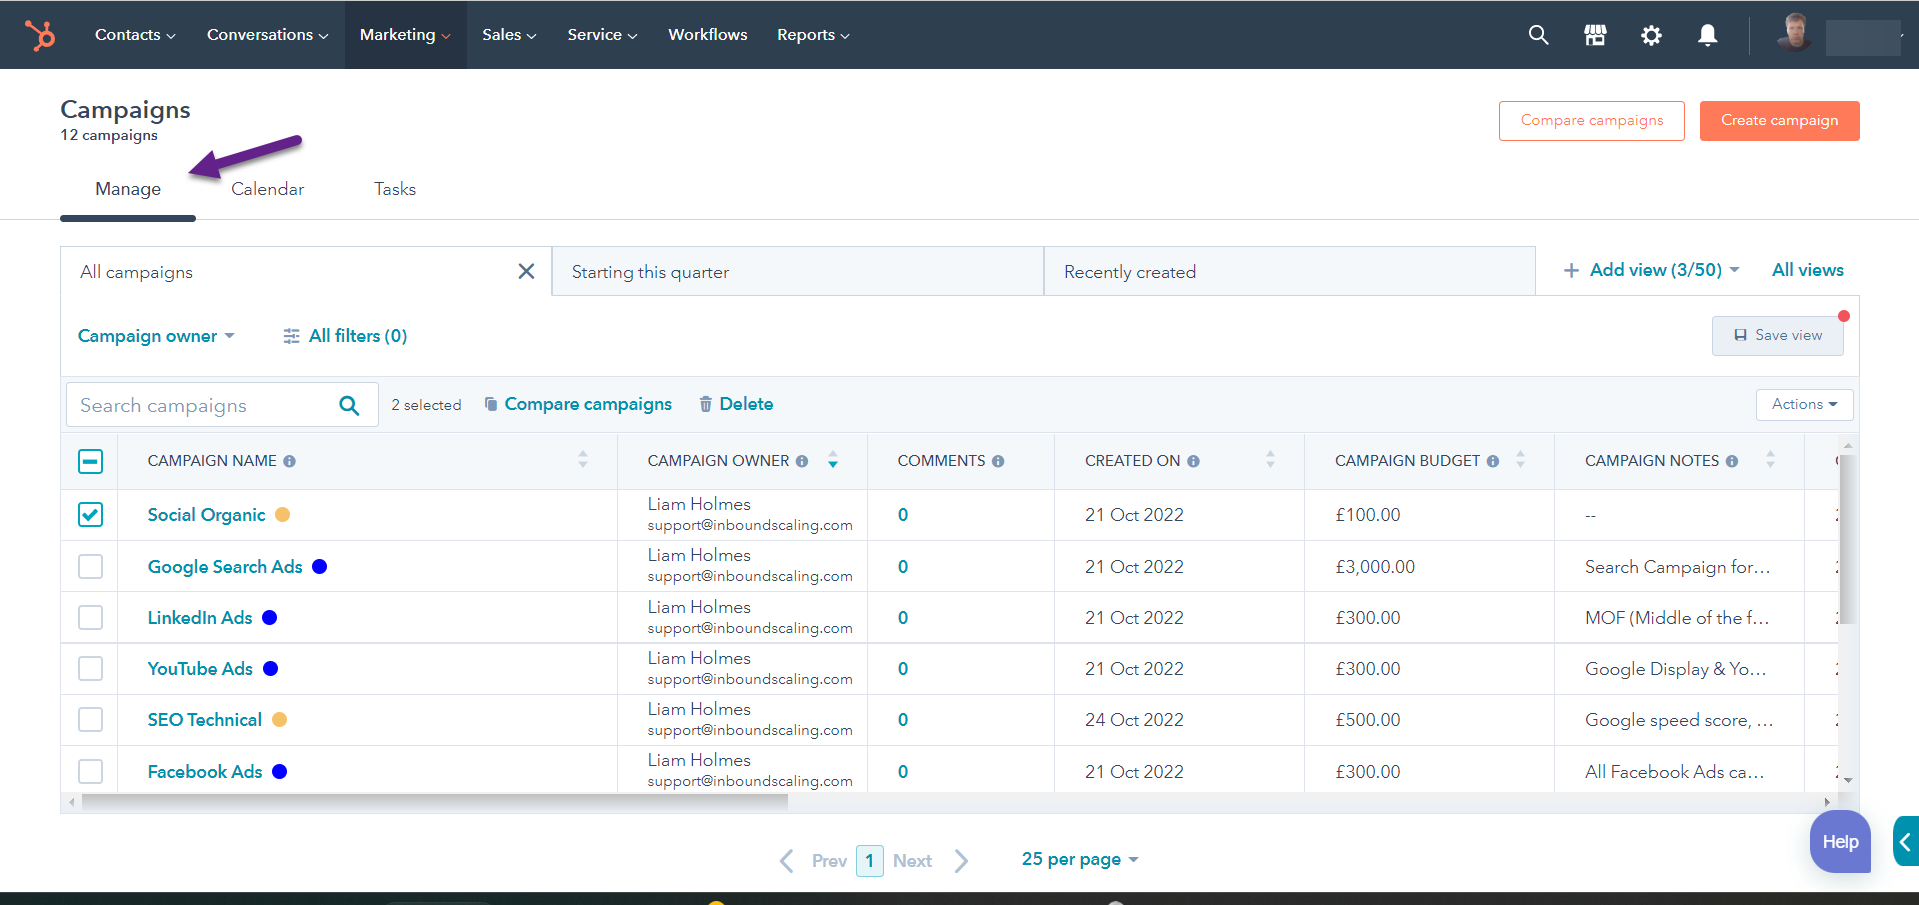This screenshot has height=905, width=1919.
Task: Close the All campaigns view tab
Action: click(526, 271)
